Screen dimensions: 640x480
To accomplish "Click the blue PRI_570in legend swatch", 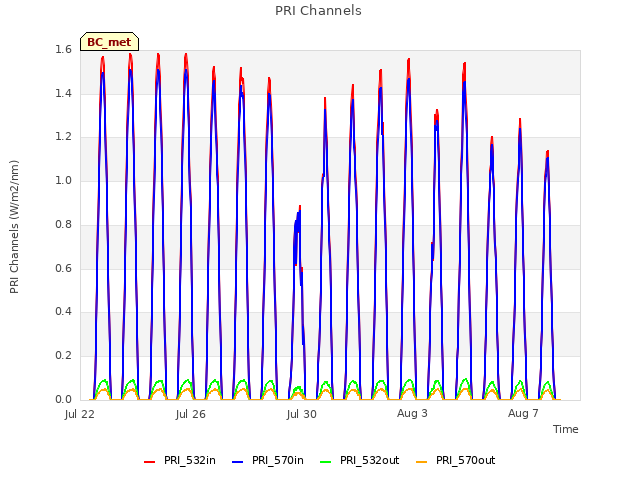I will tap(238, 462).
